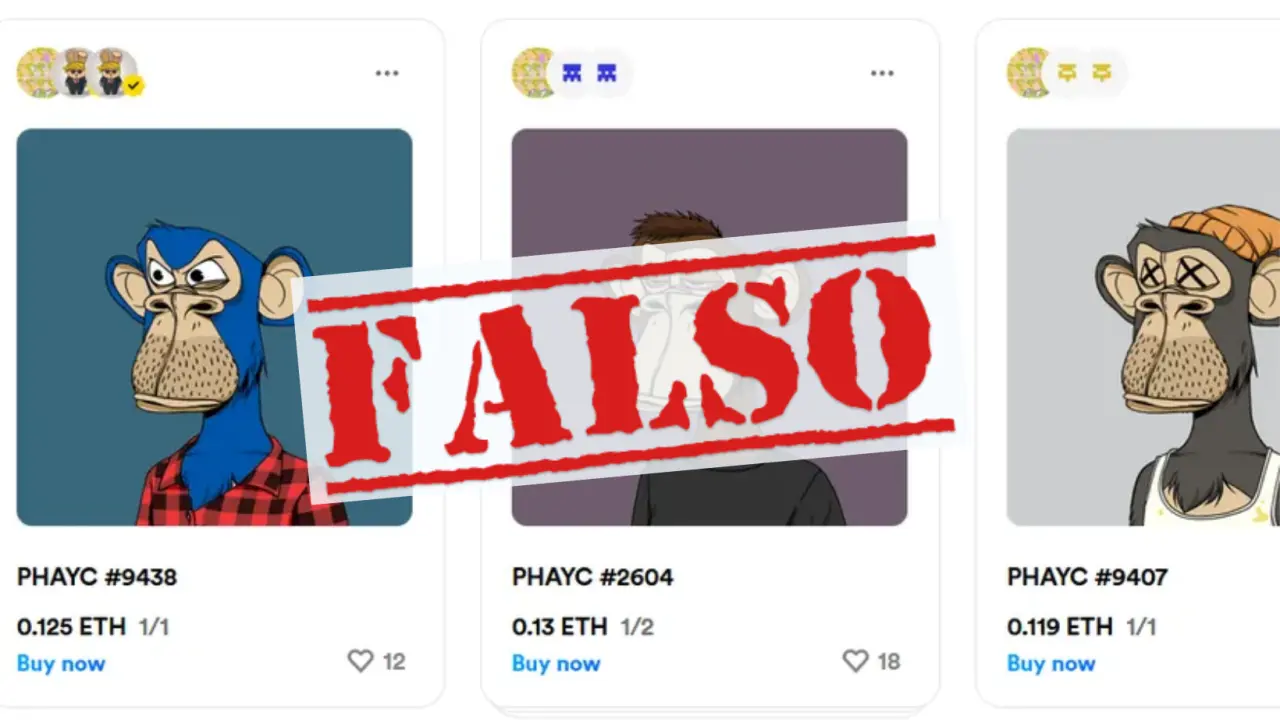Viewport: 1280px width, 720px height.
Task: Open three-dot menu on PHAYC #2604 card
Action: tap(882, 73)
